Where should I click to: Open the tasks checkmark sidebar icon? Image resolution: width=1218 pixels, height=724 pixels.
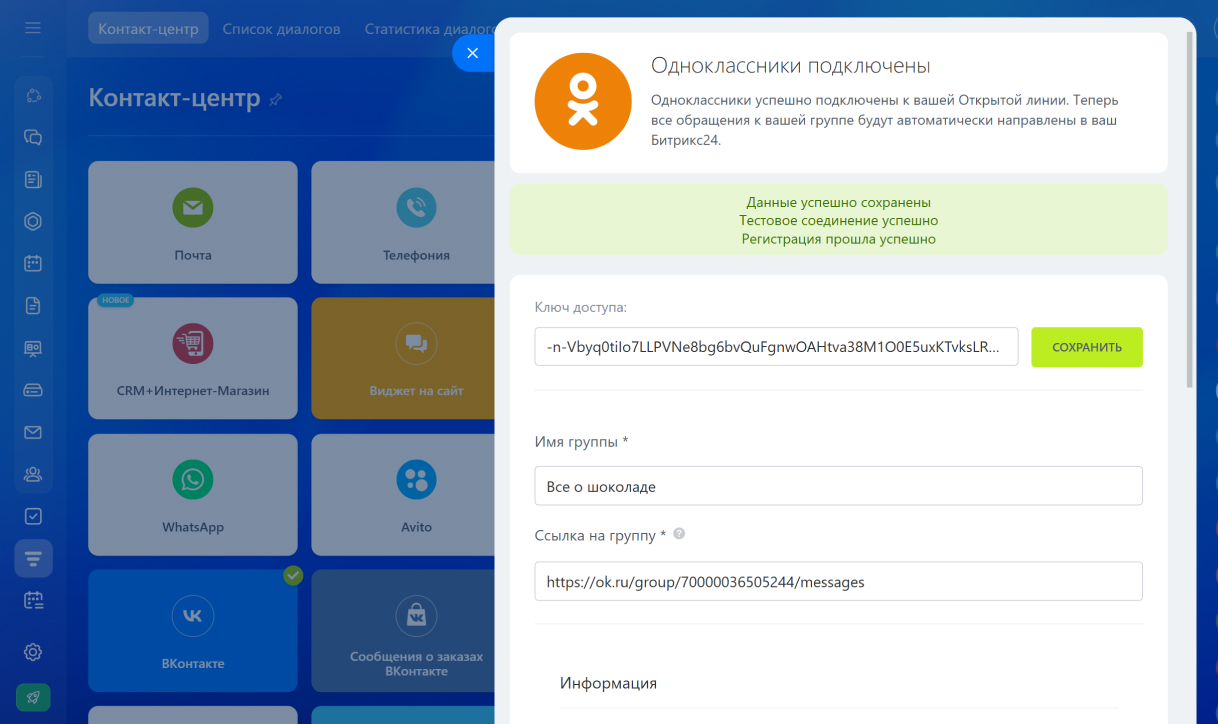[x=33, y=516]
